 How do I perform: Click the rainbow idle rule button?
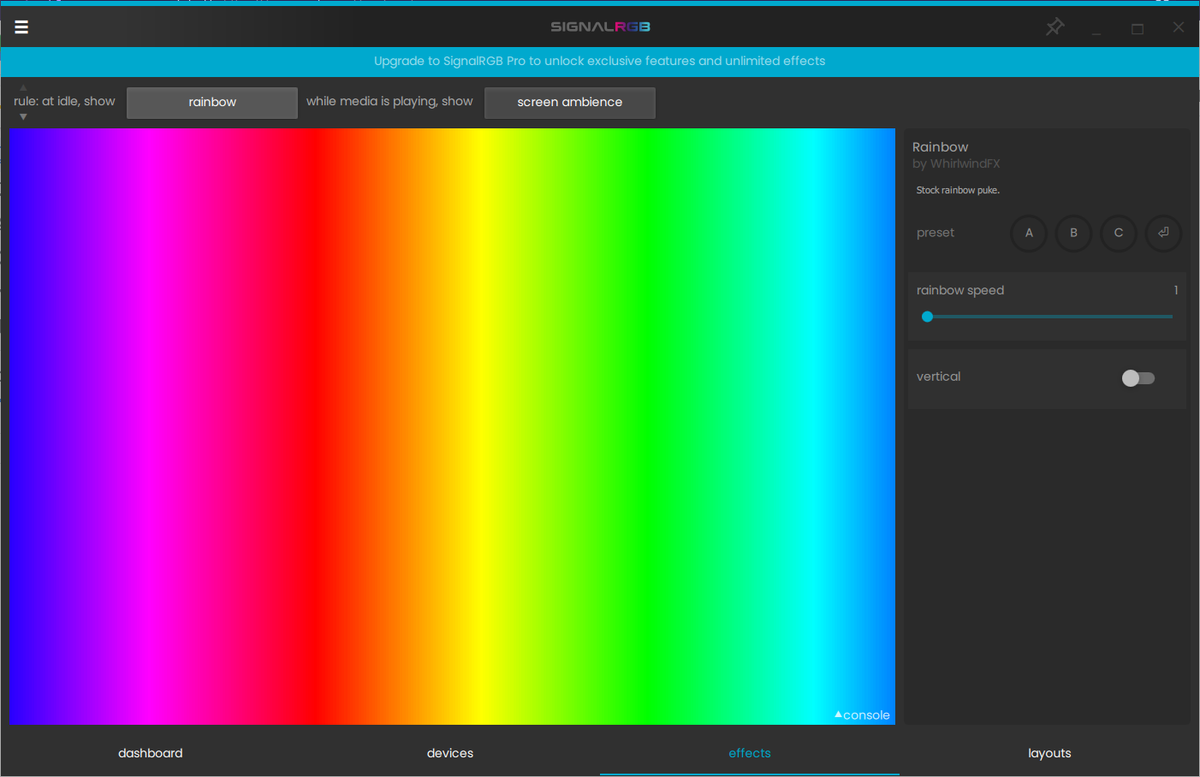click(x=212, y=102)
